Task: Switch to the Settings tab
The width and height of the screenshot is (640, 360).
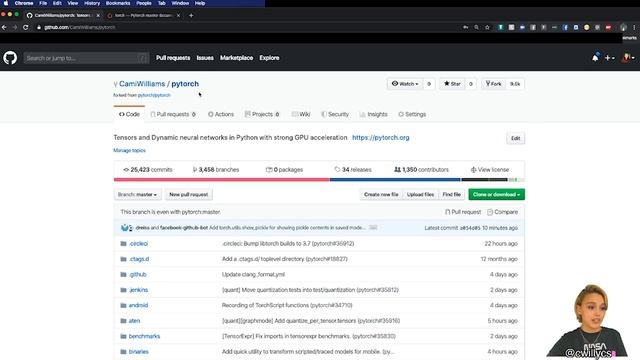Action: coord(412,114)
